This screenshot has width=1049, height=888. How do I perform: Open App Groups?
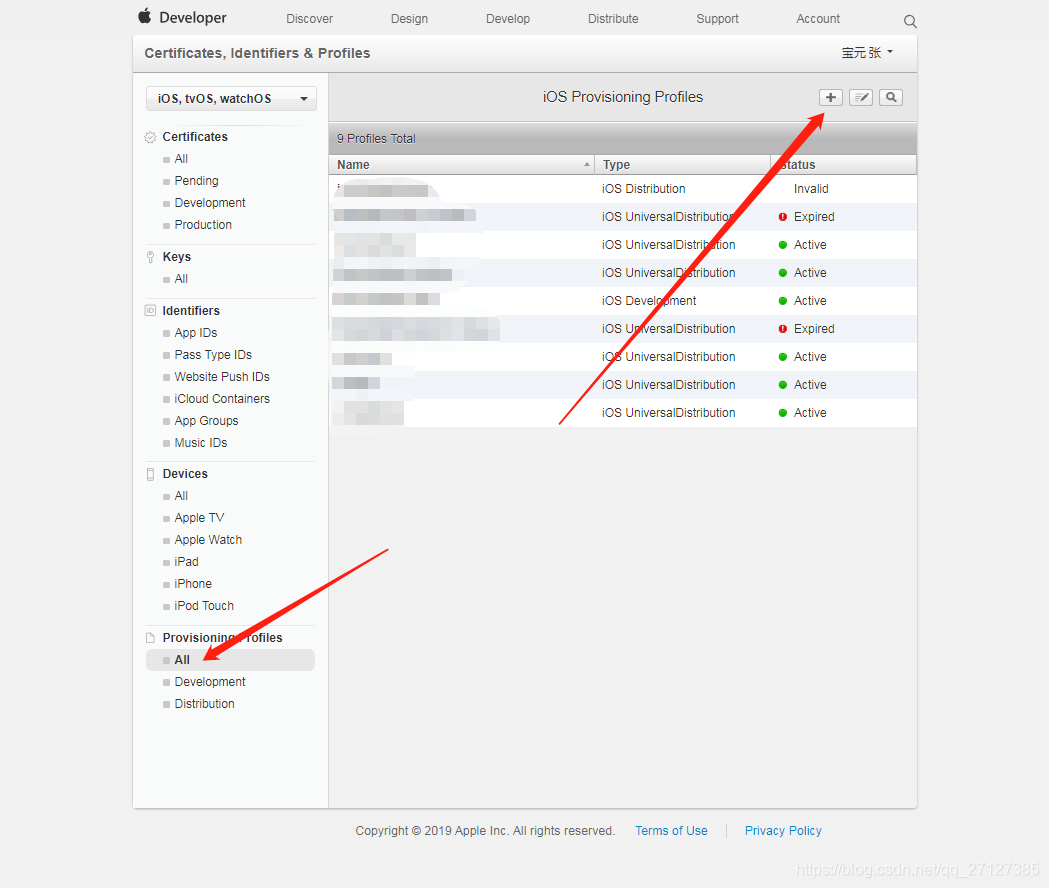206,421
